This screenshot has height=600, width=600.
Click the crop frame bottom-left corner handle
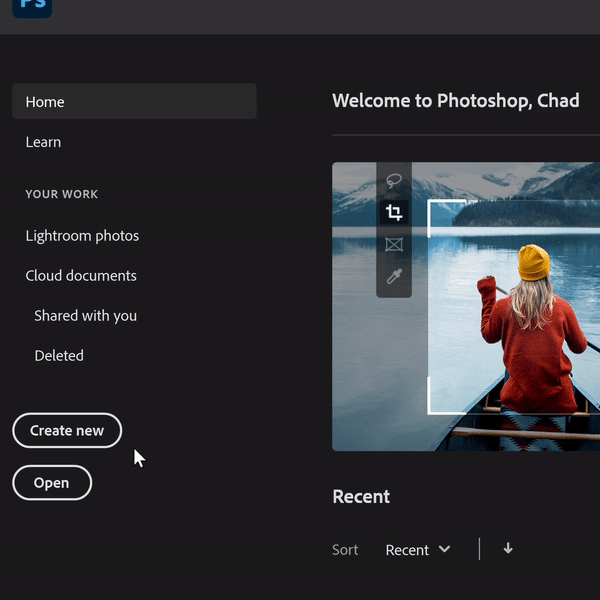tap(446, 396)
